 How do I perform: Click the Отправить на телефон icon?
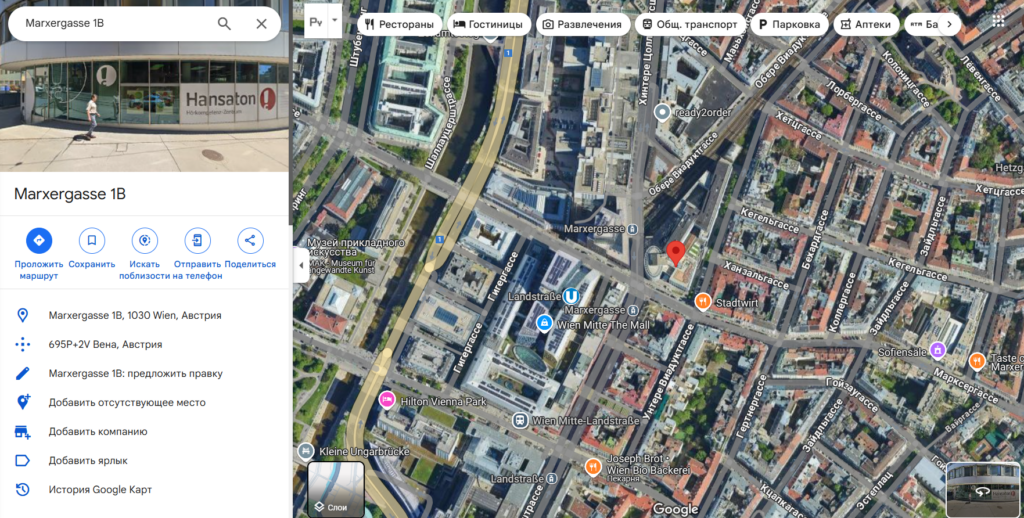(198, 240)
